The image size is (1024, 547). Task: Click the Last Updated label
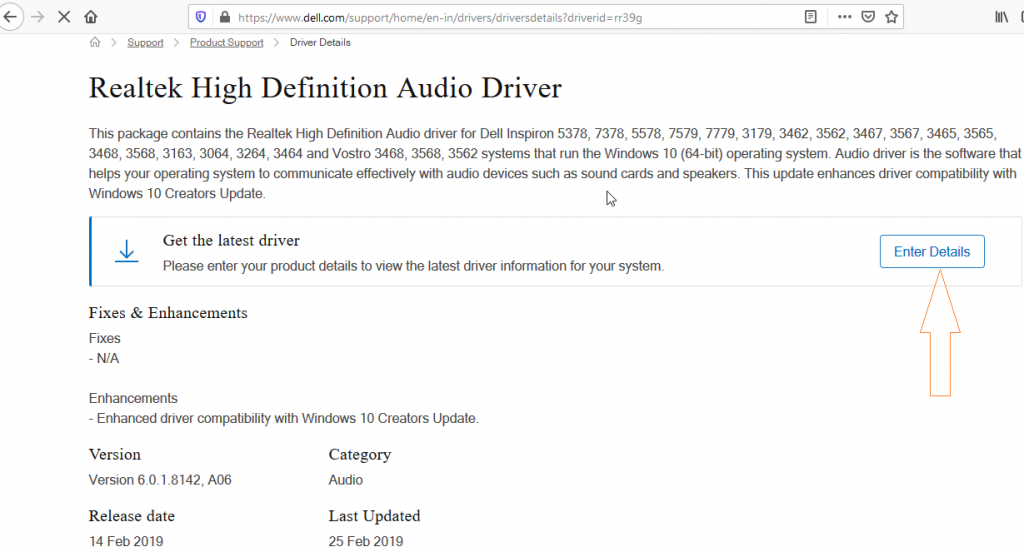coord(374,516)
